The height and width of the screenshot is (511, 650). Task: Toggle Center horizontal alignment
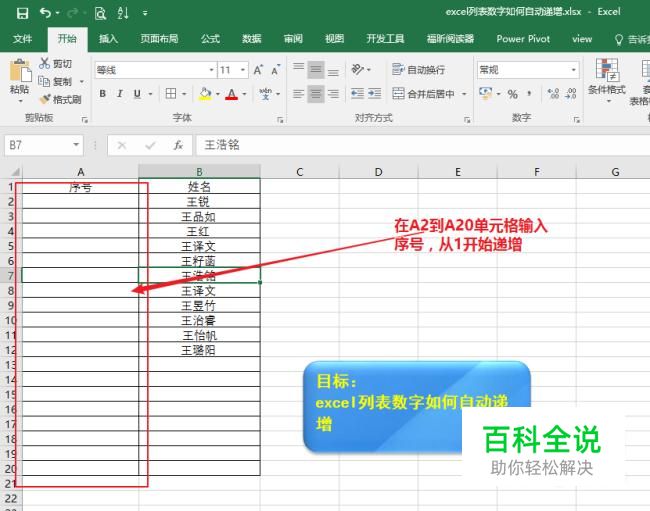316,94
